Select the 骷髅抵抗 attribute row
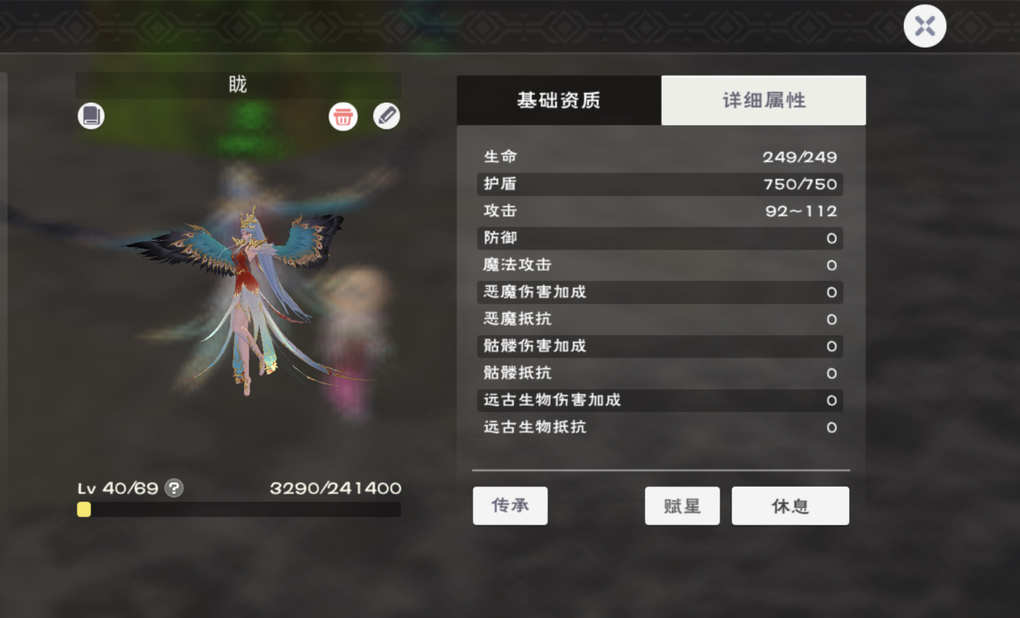This screenshot has width=1020, height=618. (660, 373)
